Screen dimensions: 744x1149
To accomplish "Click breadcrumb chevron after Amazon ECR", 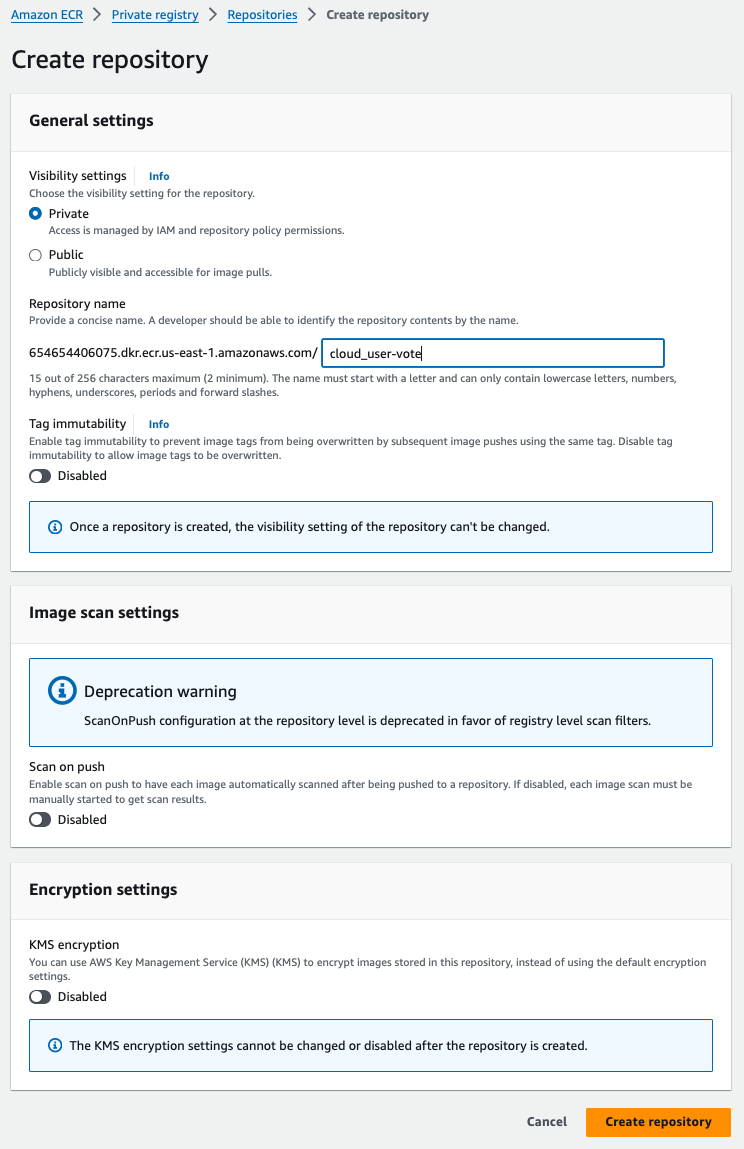I will click(x=98, y=15).
